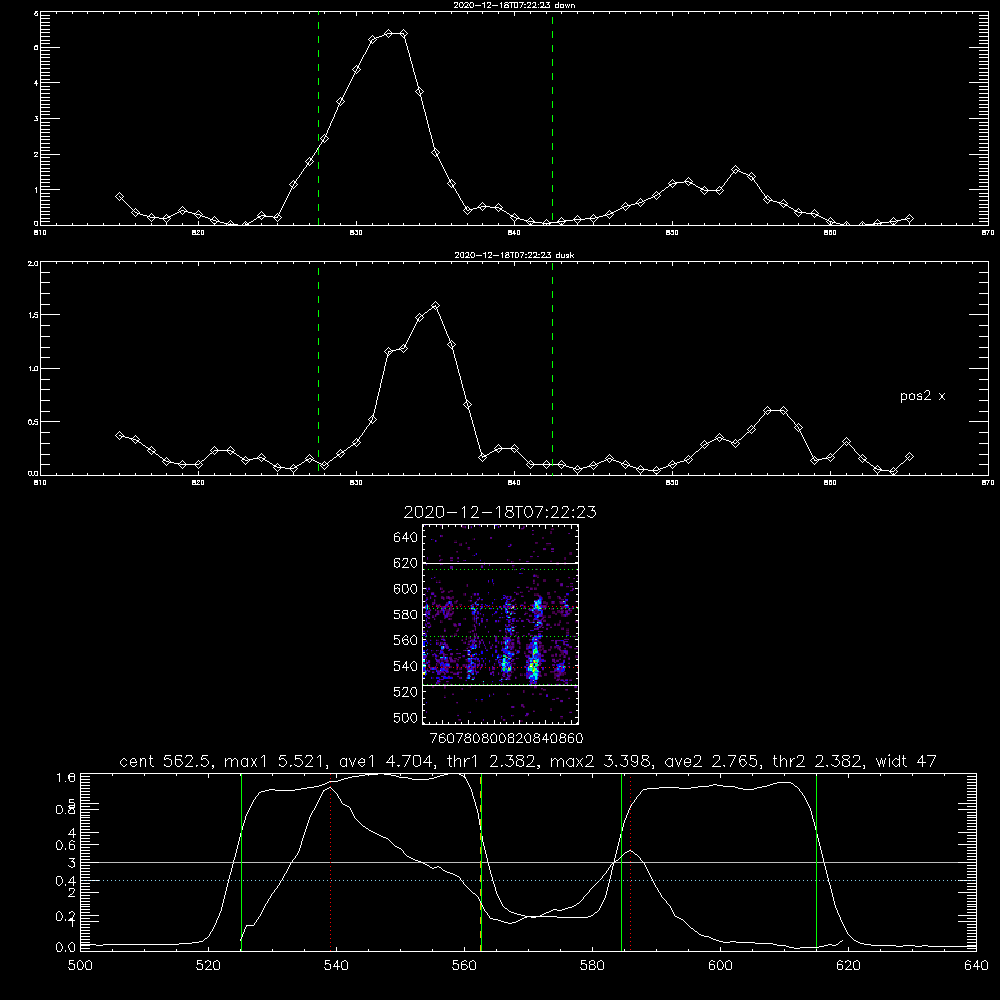Select right green dashed marker in dawn plot

(552, 118)
